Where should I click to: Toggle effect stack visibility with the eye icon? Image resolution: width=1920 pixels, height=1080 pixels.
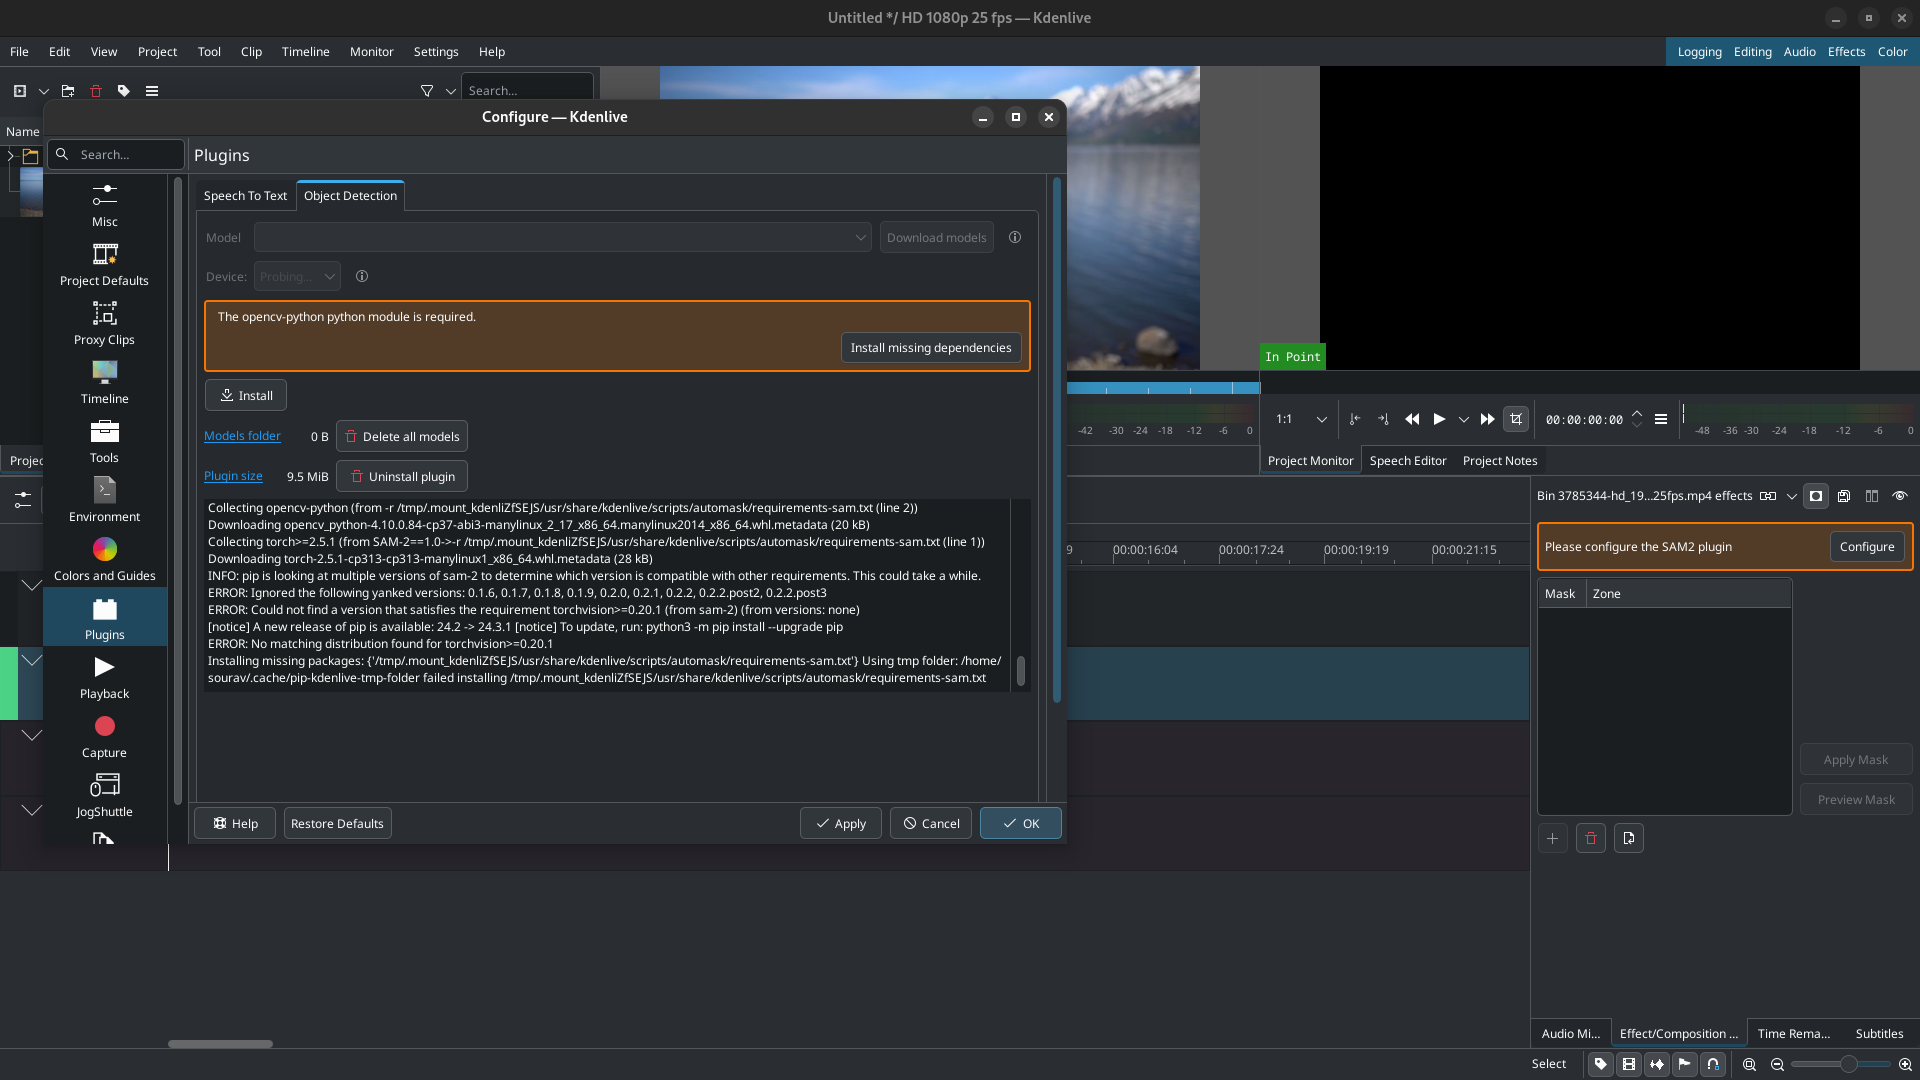(1899, 496)
